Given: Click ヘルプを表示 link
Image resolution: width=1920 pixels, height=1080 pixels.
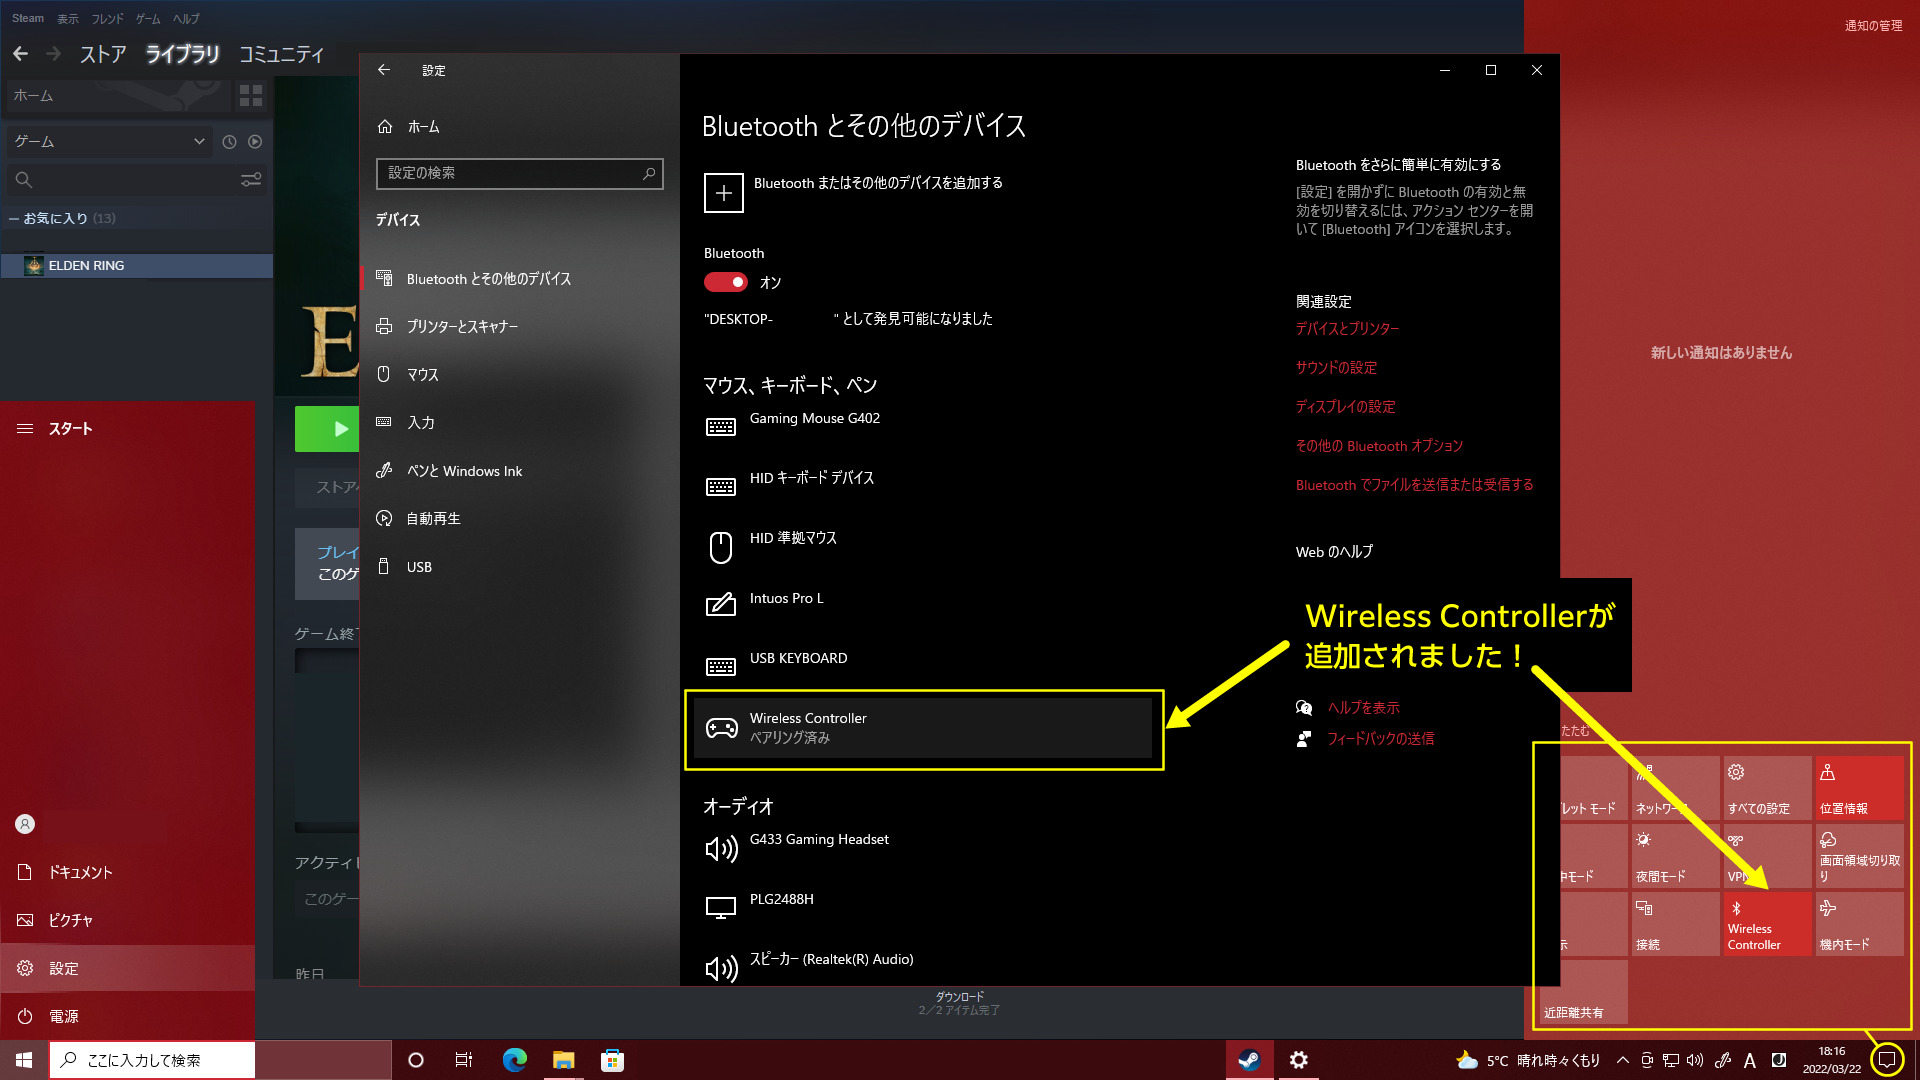Looking at the screenshot, I should [1363, 708].
